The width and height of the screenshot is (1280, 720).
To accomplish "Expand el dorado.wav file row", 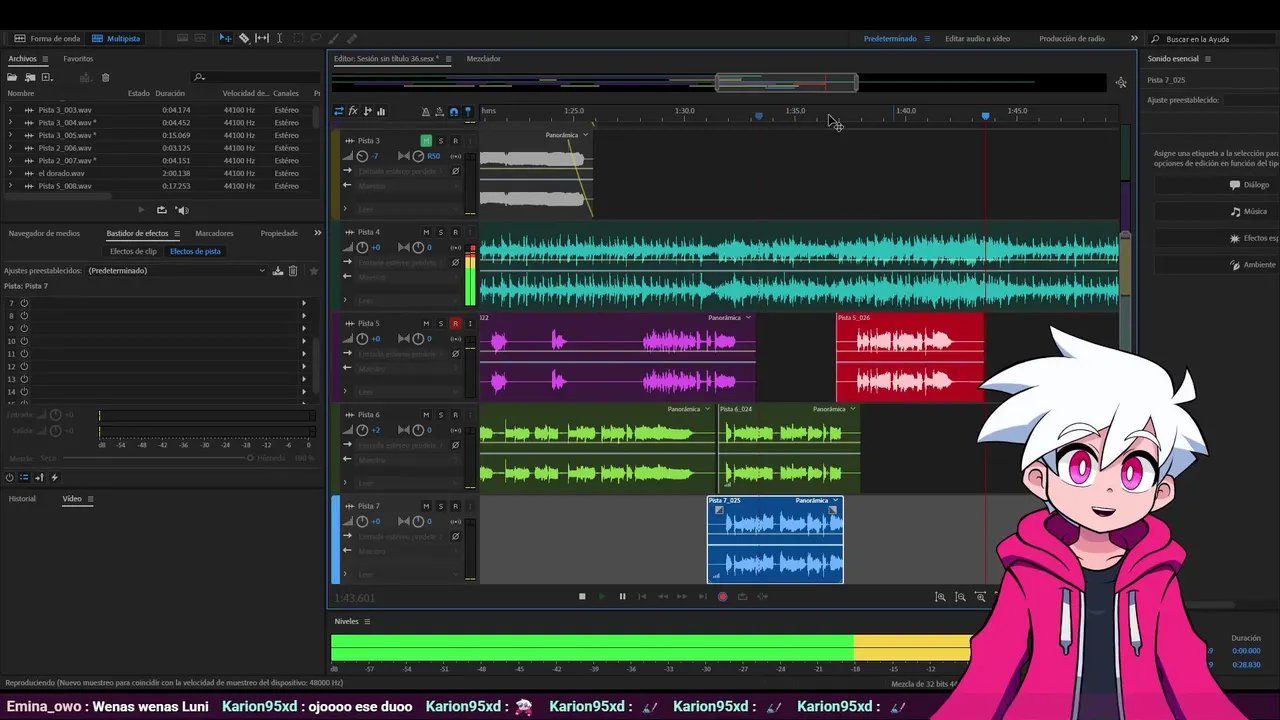I will tap(11, 173).
